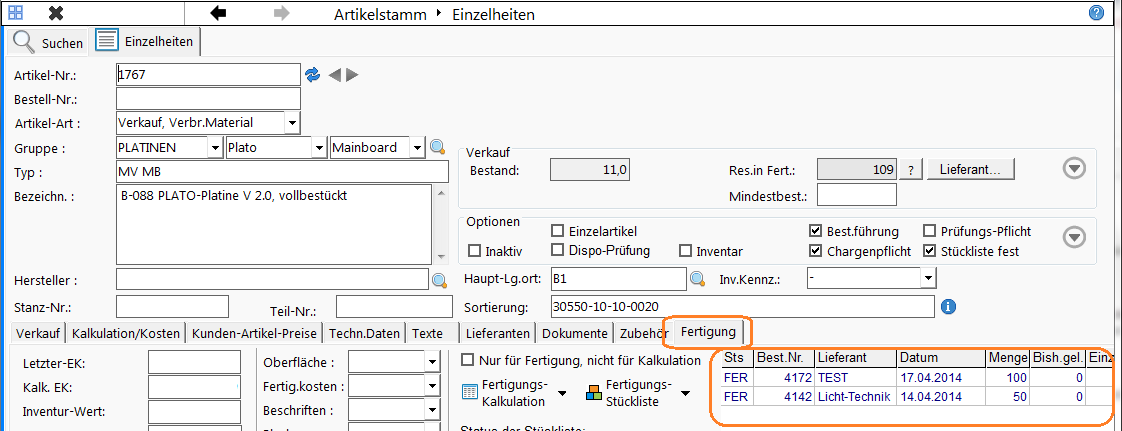The height and width of the screenshot is (431, 1122).
Task: Uncheck the Chargenpflicht checkbox
Action: point(815,251)
